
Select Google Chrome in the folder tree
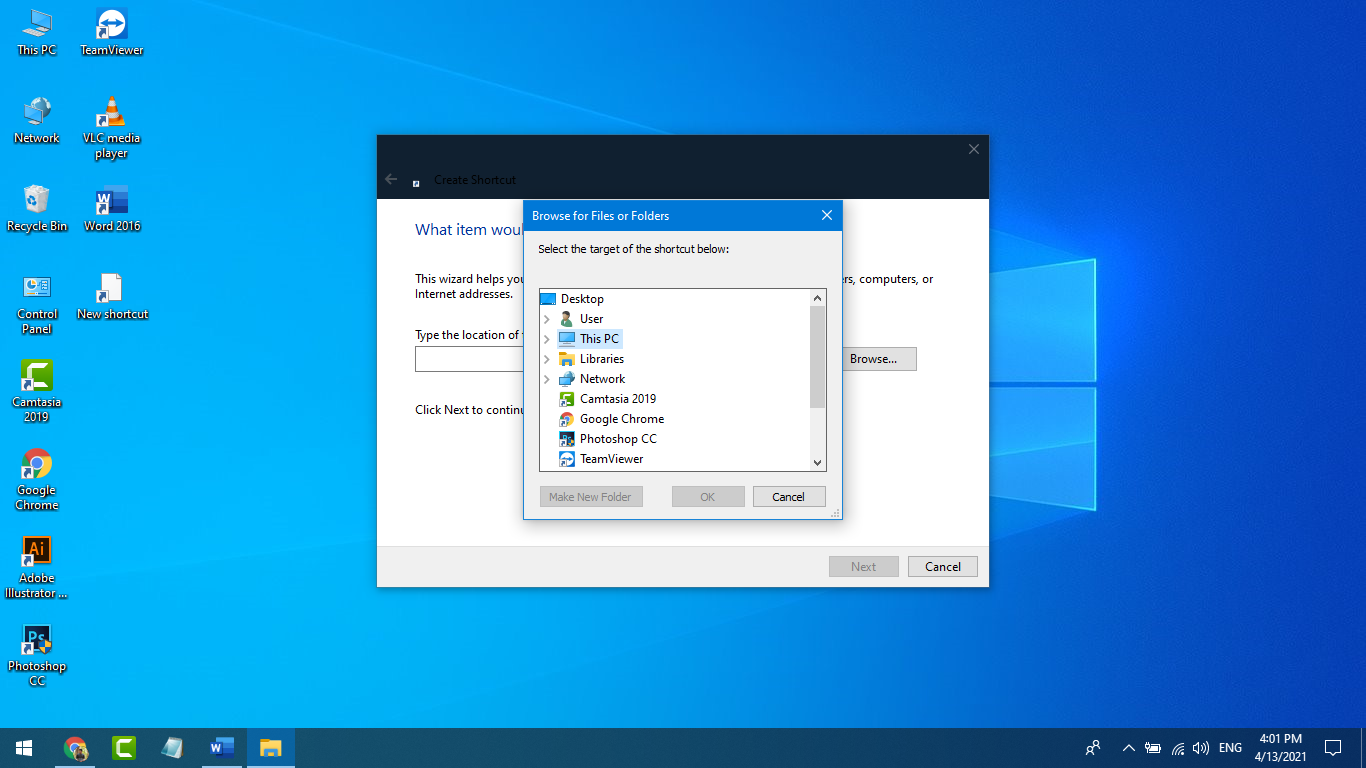(621, 419)
